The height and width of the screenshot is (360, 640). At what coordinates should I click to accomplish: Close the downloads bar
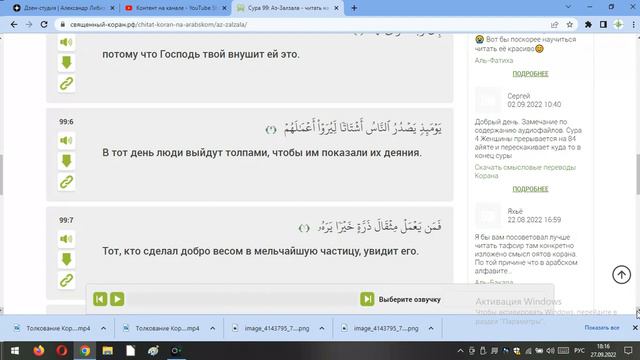635,328
